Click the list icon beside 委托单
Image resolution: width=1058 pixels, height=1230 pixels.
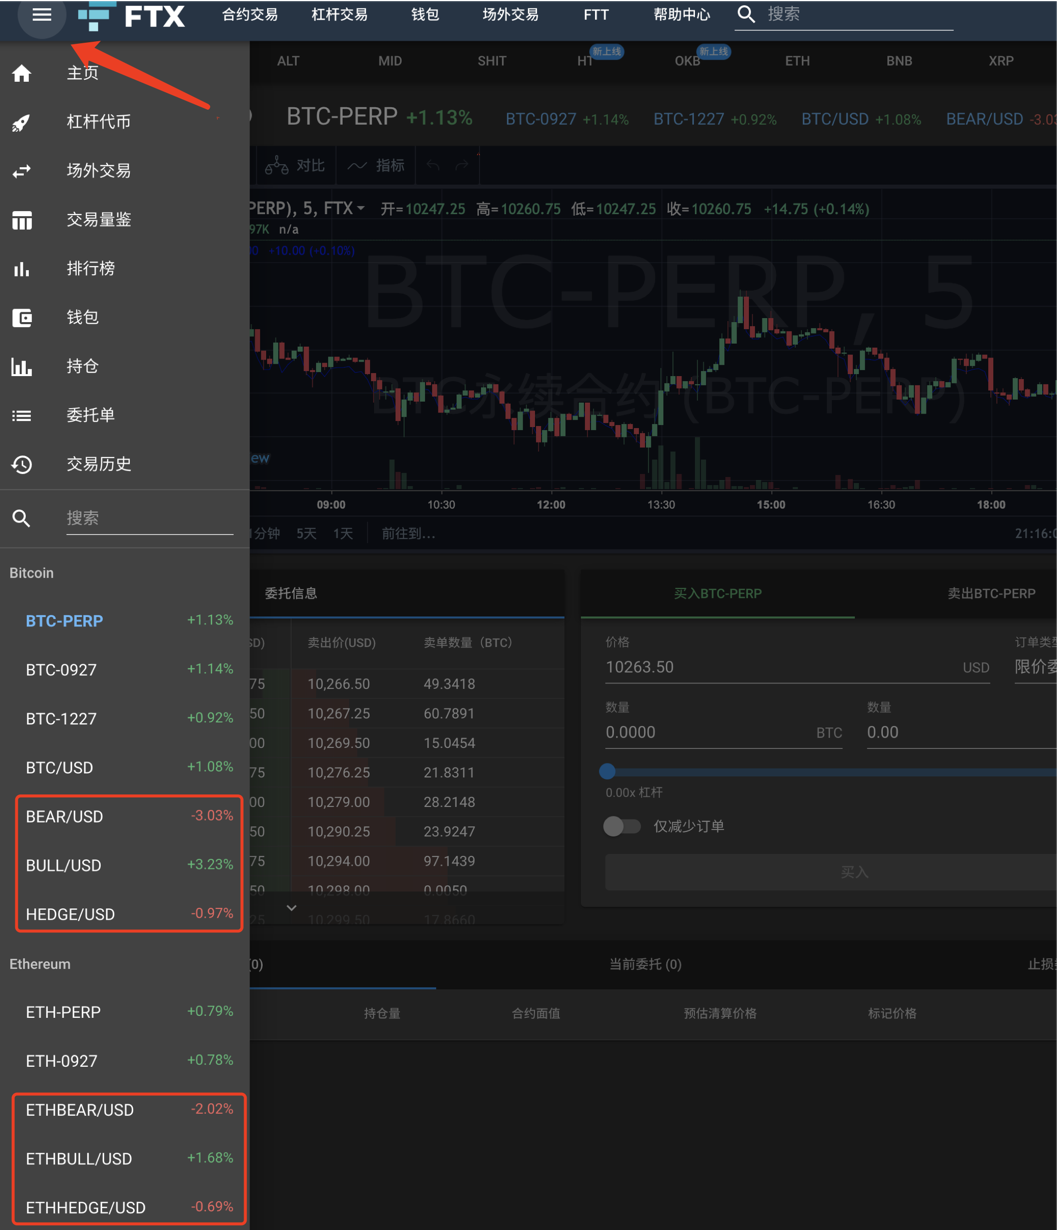[x=22, y=416]
